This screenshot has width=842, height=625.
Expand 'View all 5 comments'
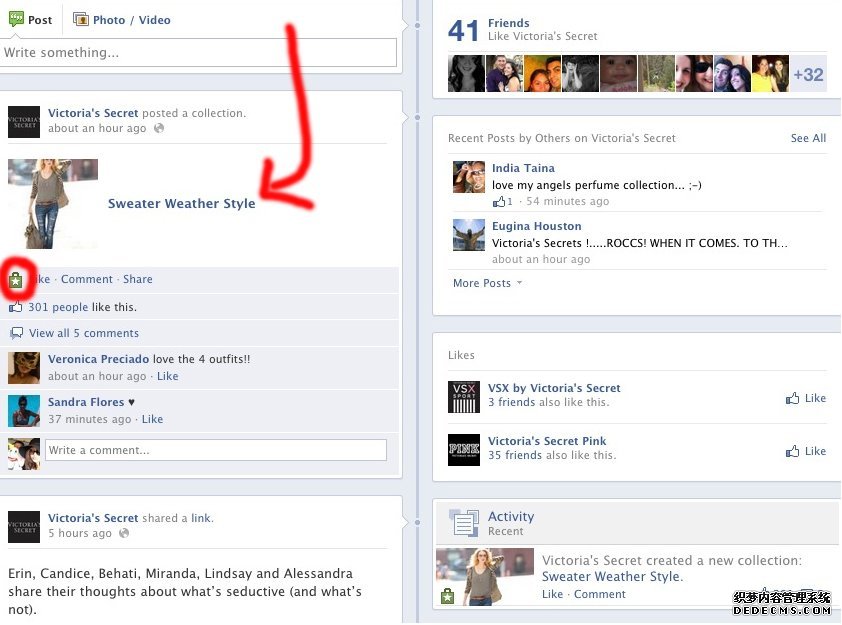tap(84, 333)
